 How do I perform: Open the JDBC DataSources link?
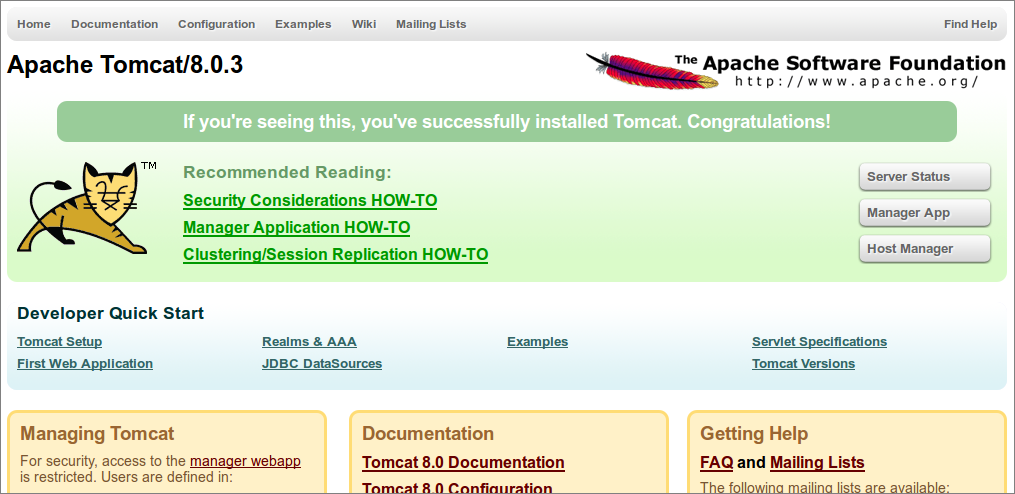(322, 364)
